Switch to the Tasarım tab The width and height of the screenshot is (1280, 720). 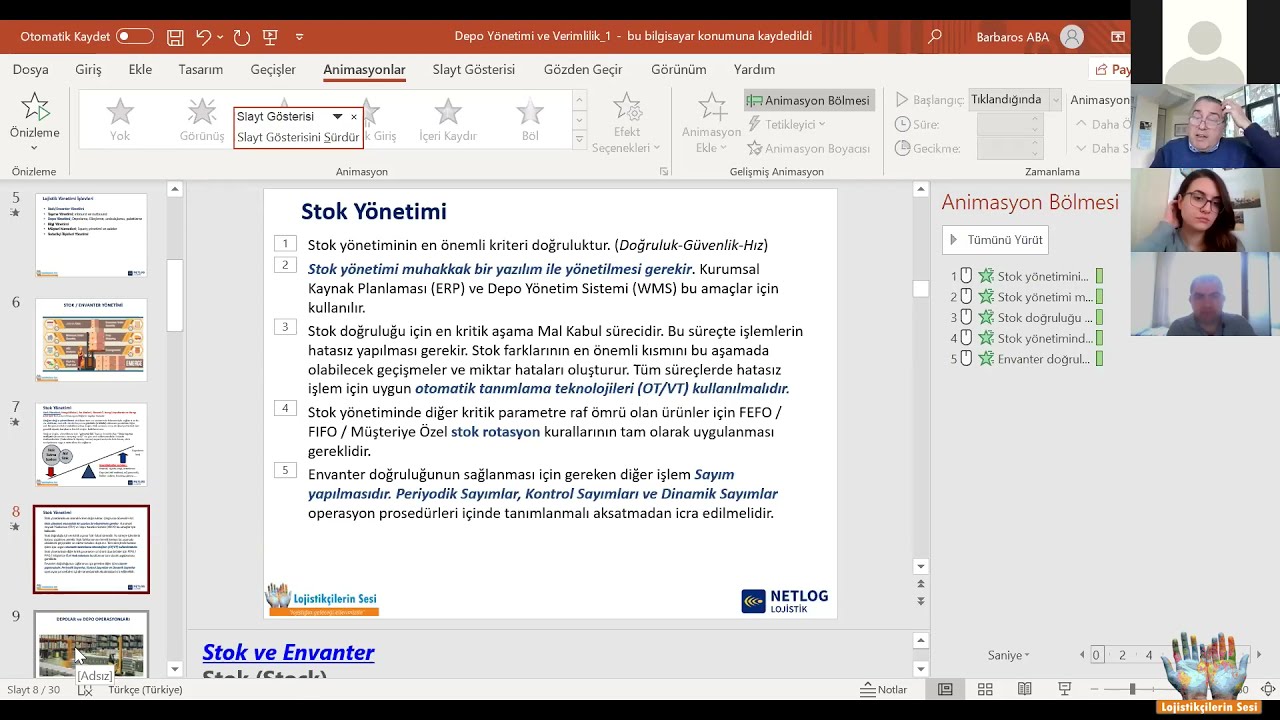tap(201, 70)
